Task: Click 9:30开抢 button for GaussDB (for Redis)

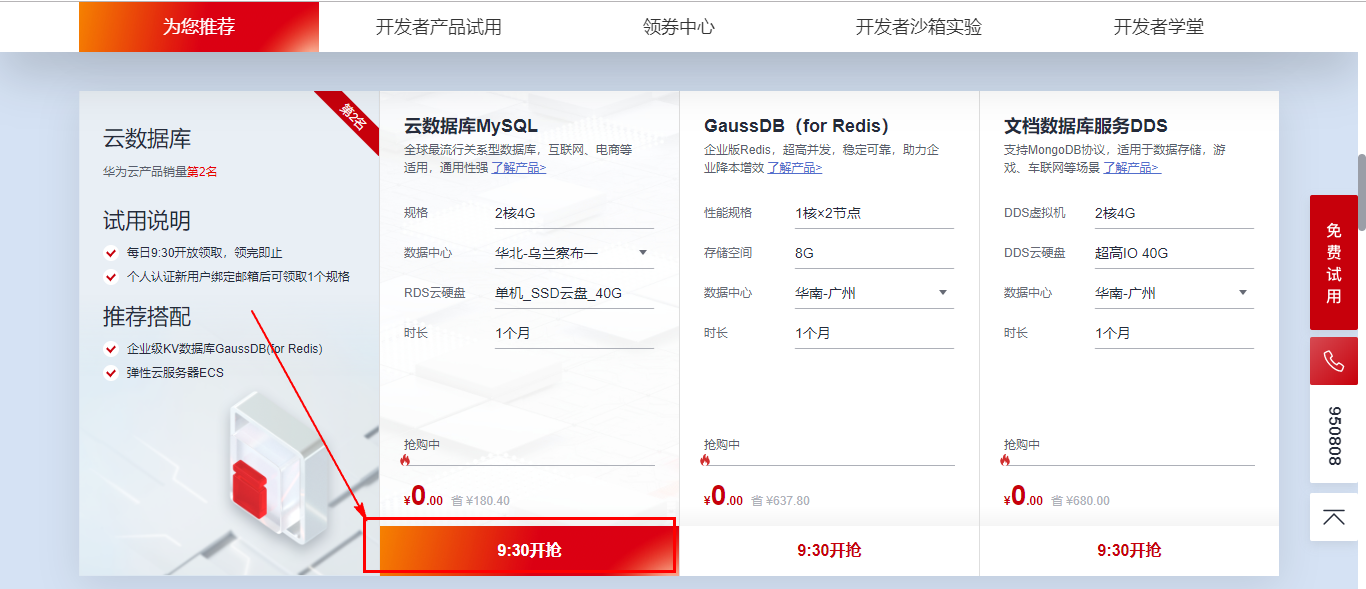Action: 829,550
